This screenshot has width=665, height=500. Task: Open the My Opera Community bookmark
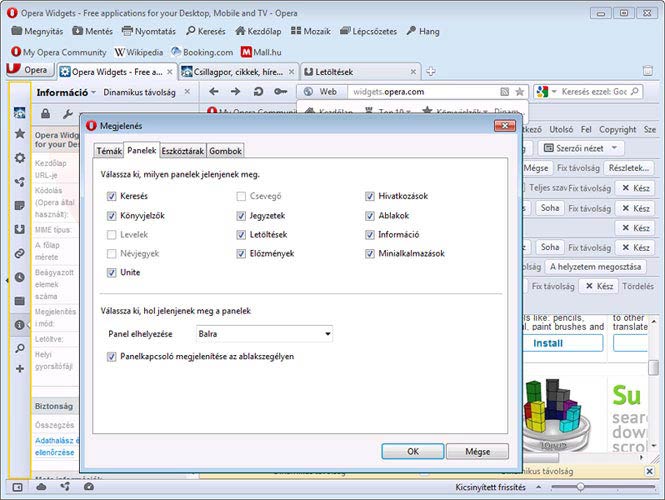click(x=59, y=52)
